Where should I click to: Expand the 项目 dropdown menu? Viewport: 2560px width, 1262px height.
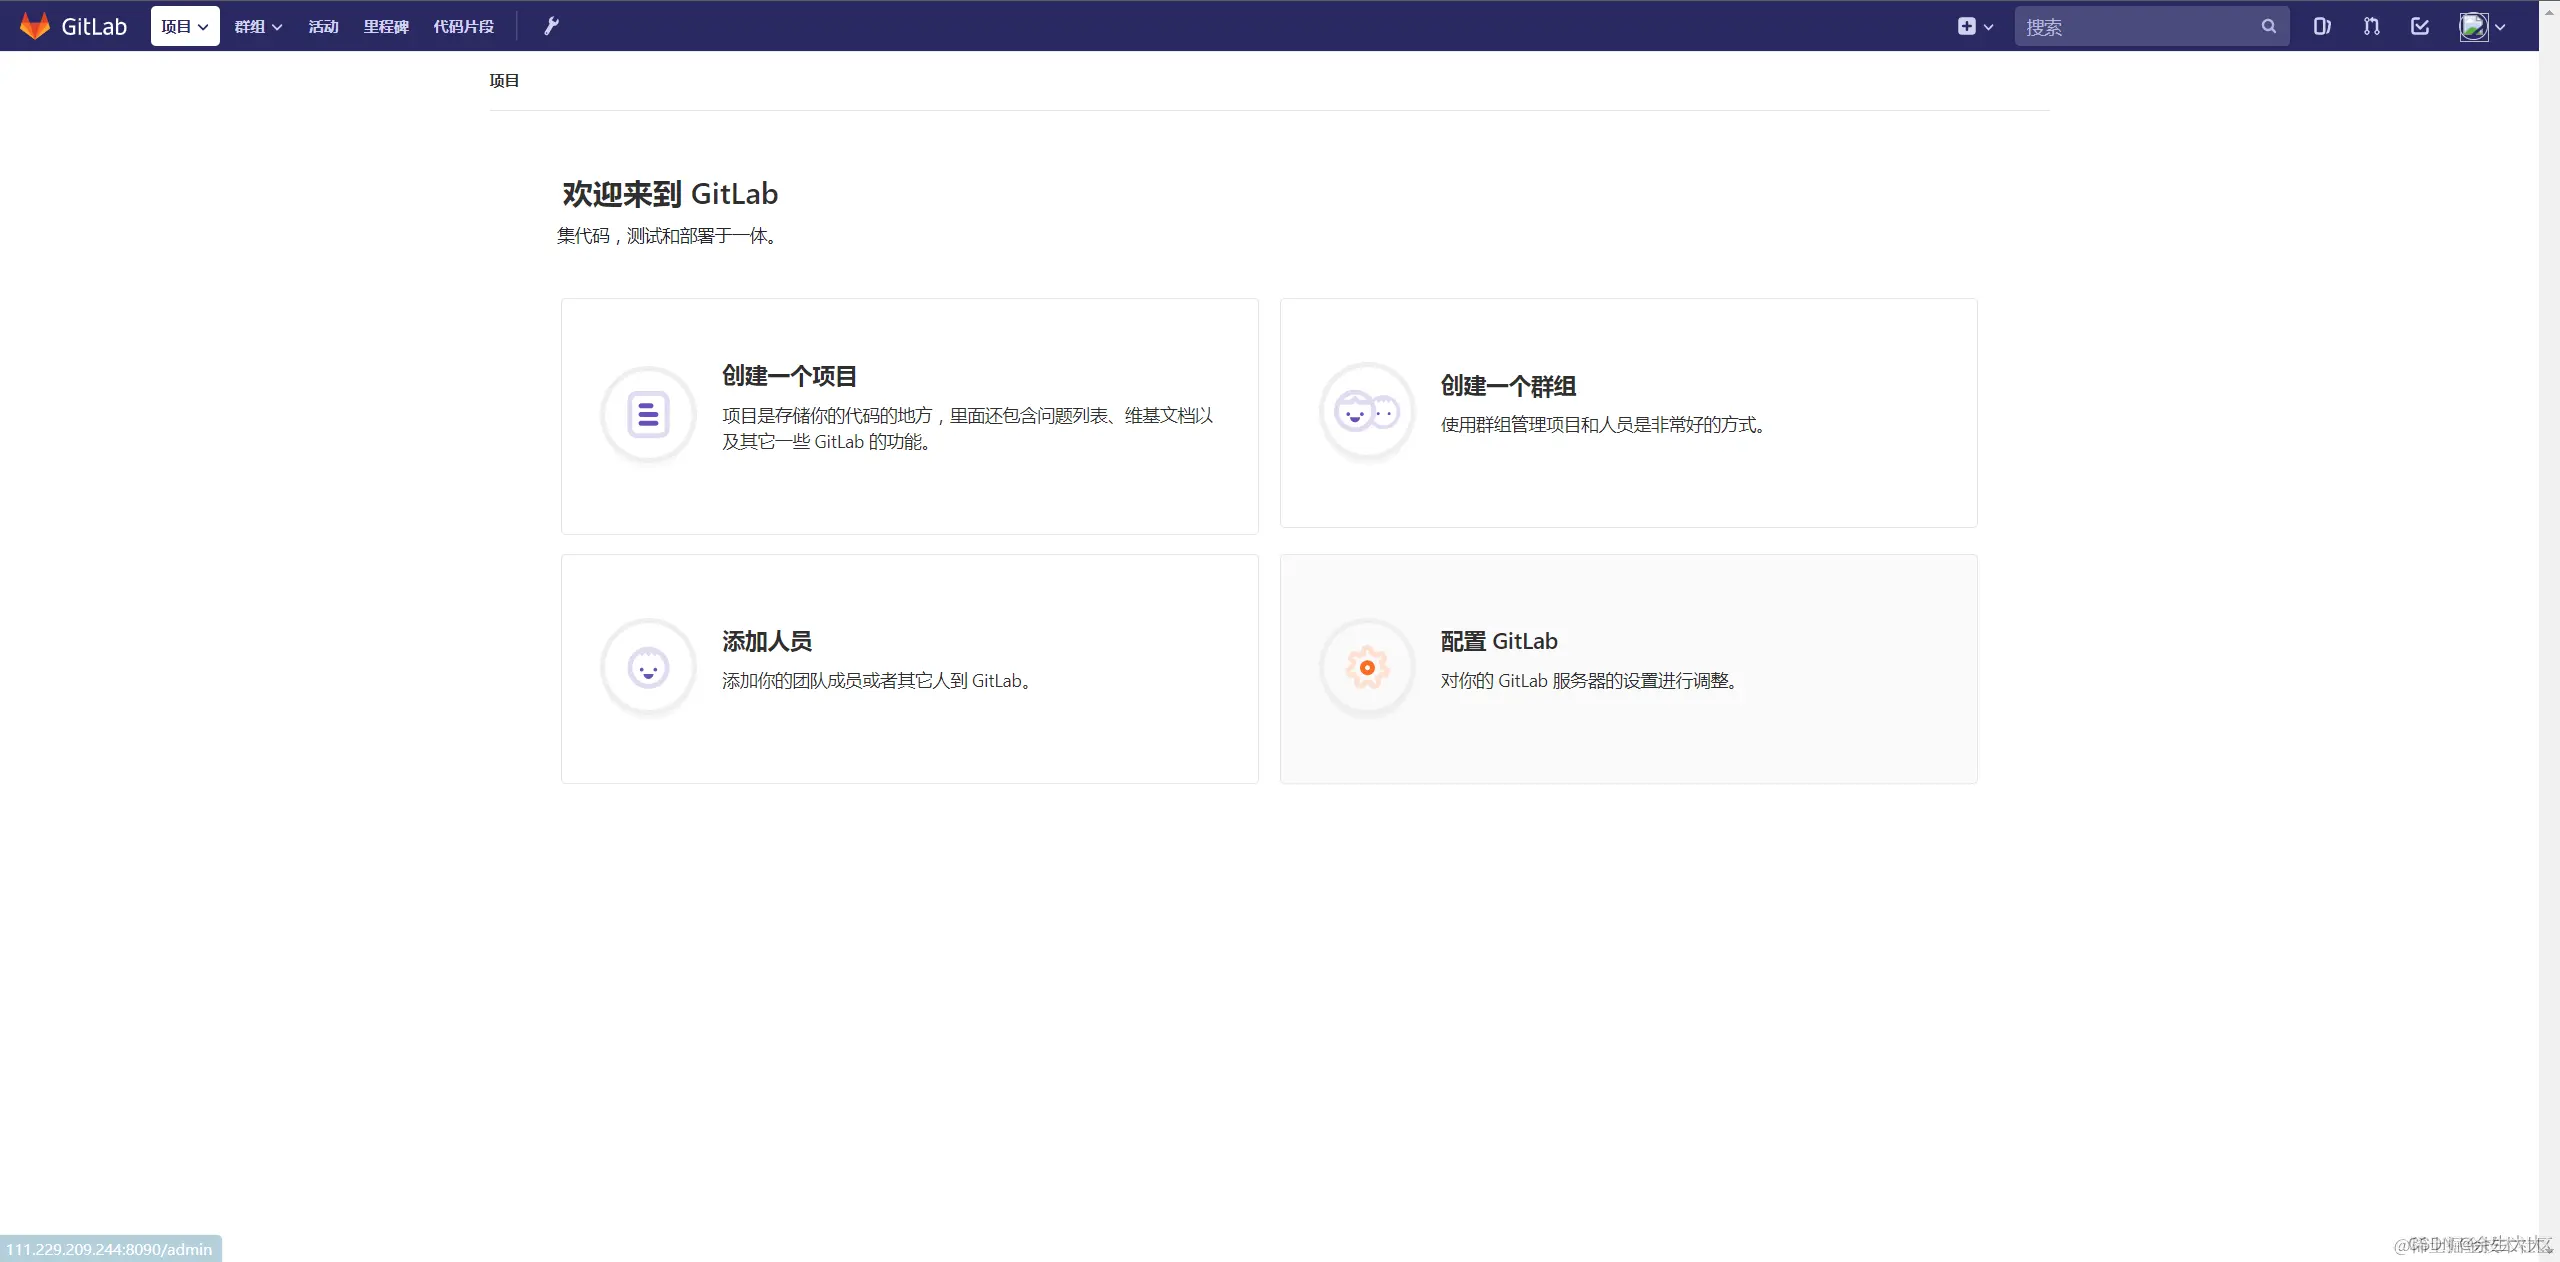pyautogui.click(x=185, y=26)
